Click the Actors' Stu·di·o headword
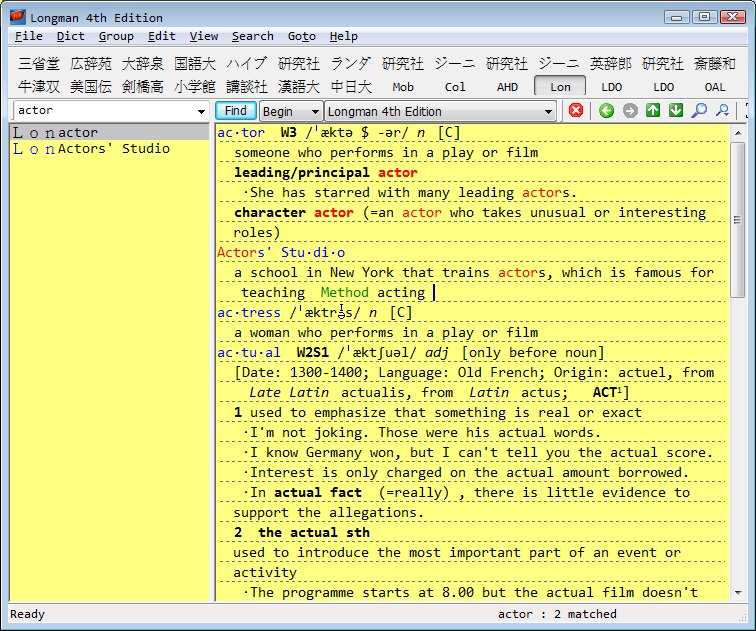This screenshot has width=756, height=631. [x=281, y=253]
